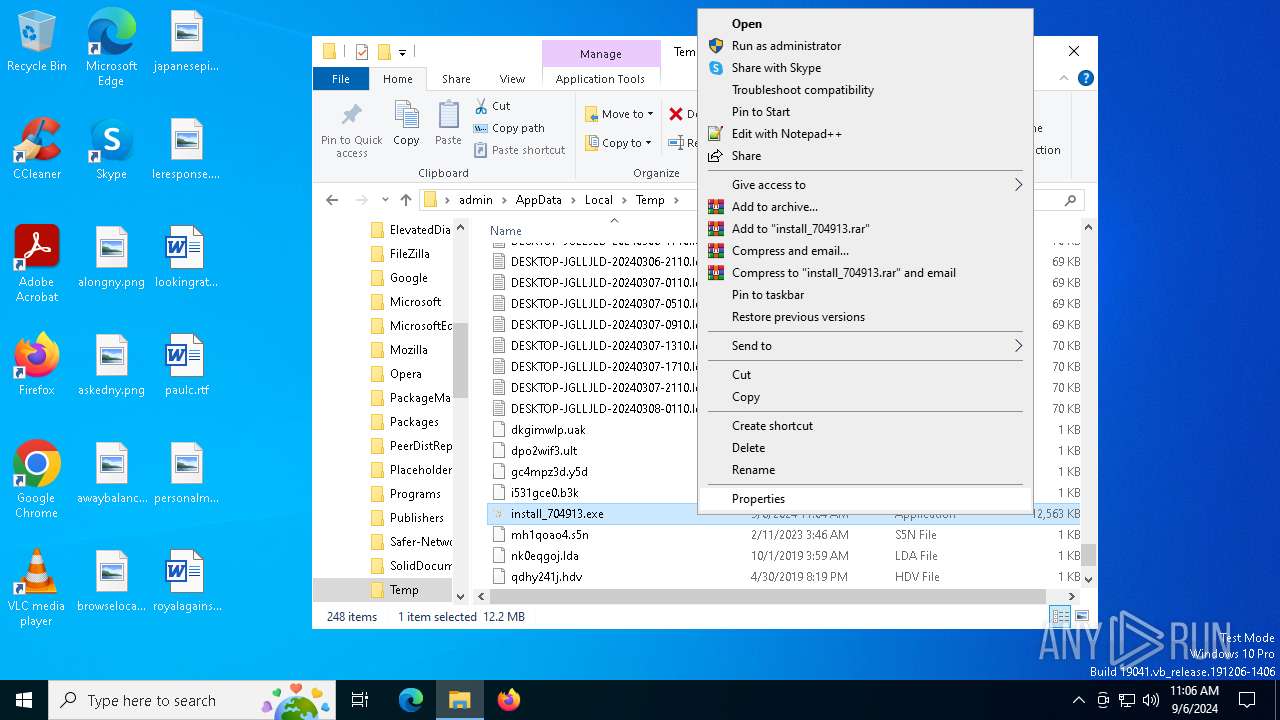The image size is (1280, 720).
Task: Open Explorer help question mark
Action: [x=1085, y=78]
